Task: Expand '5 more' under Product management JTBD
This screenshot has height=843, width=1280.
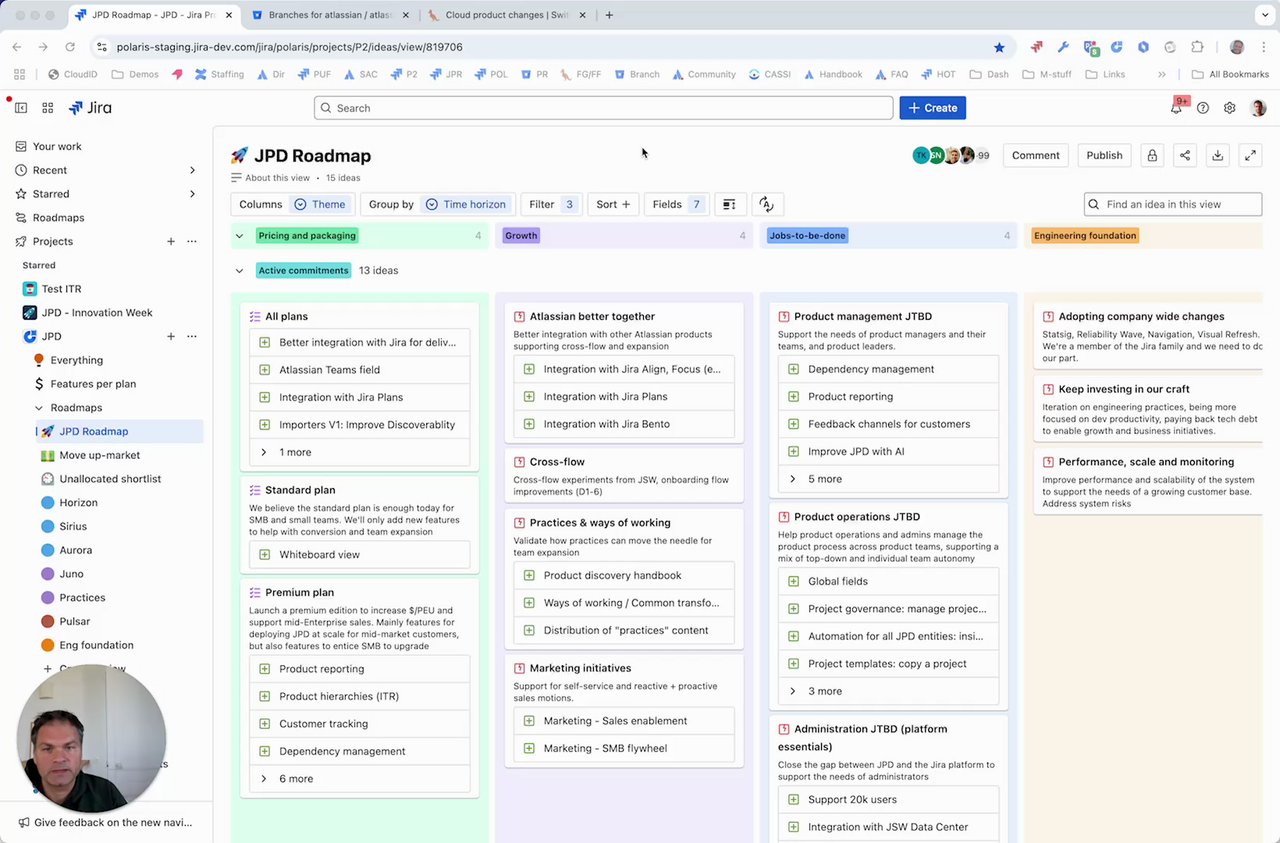Action: coord(888,479)
